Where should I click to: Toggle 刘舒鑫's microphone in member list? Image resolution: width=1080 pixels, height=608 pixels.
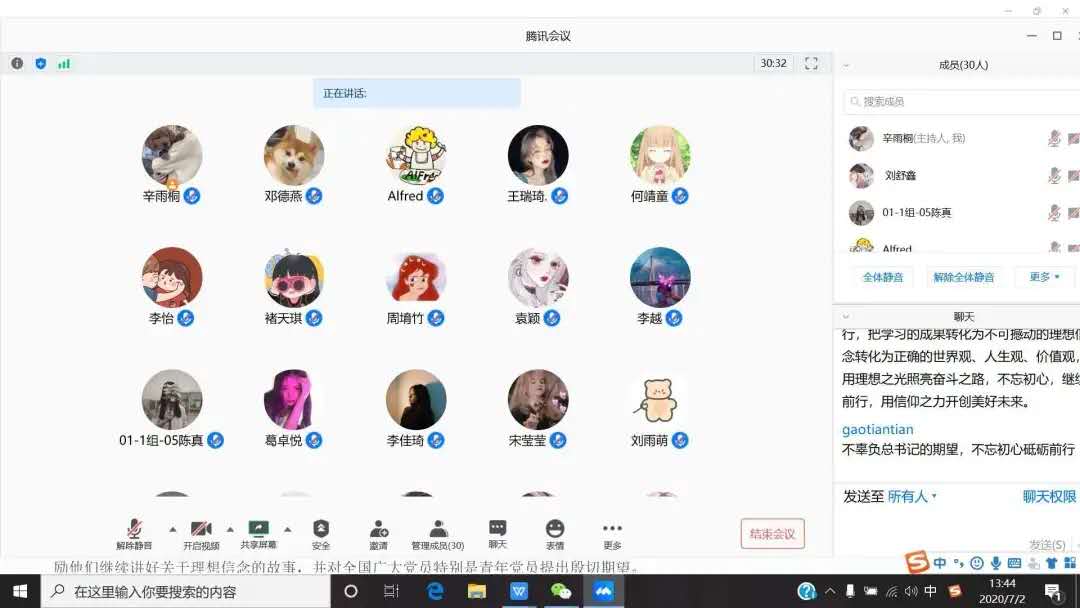1054,176
